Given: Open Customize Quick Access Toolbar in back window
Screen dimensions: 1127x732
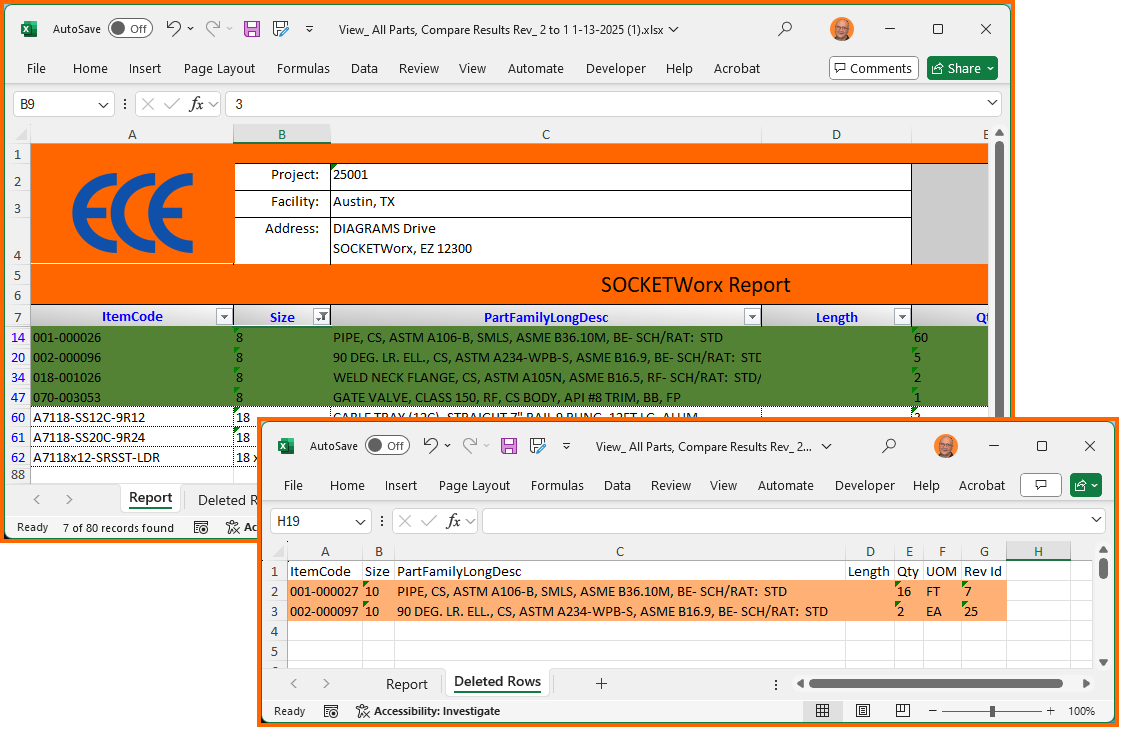Looking at the screenshot, I should click(309, 29).
